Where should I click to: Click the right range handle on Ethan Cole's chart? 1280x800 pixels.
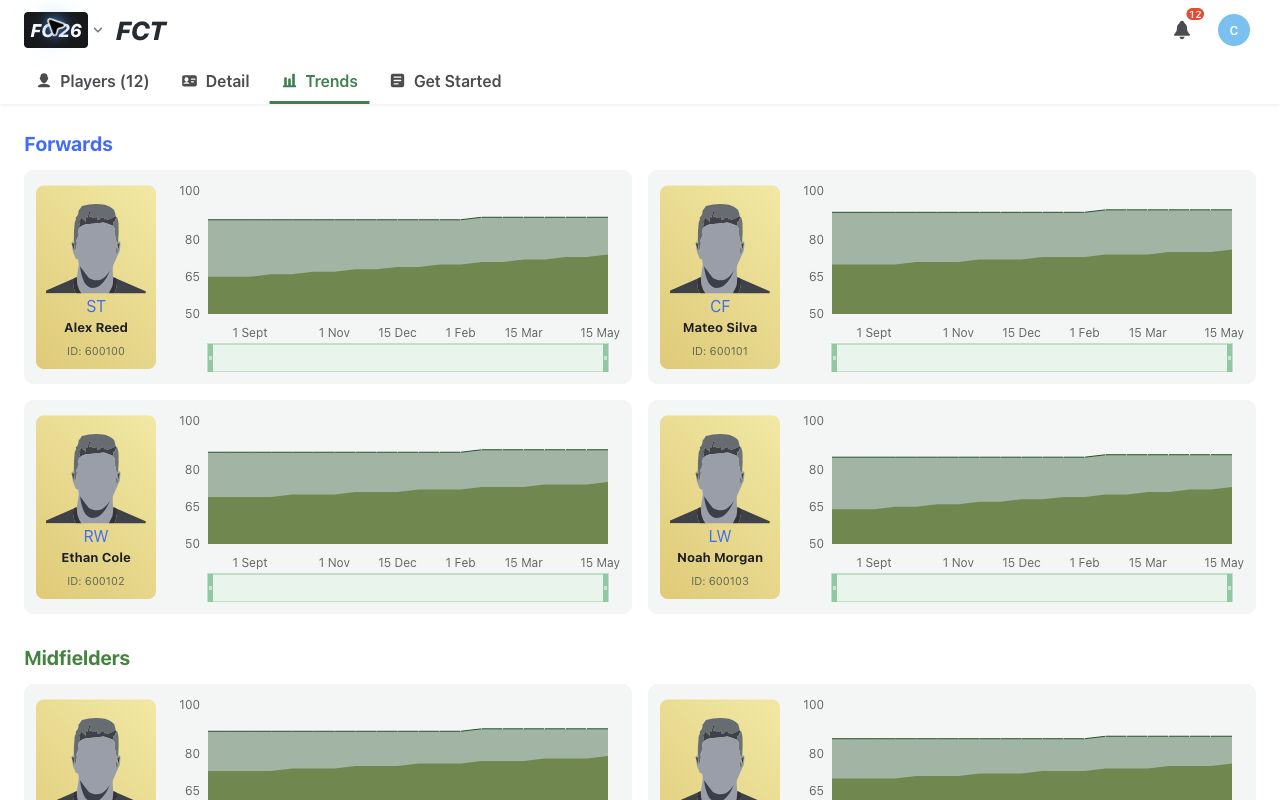click(x=606, y=588)
